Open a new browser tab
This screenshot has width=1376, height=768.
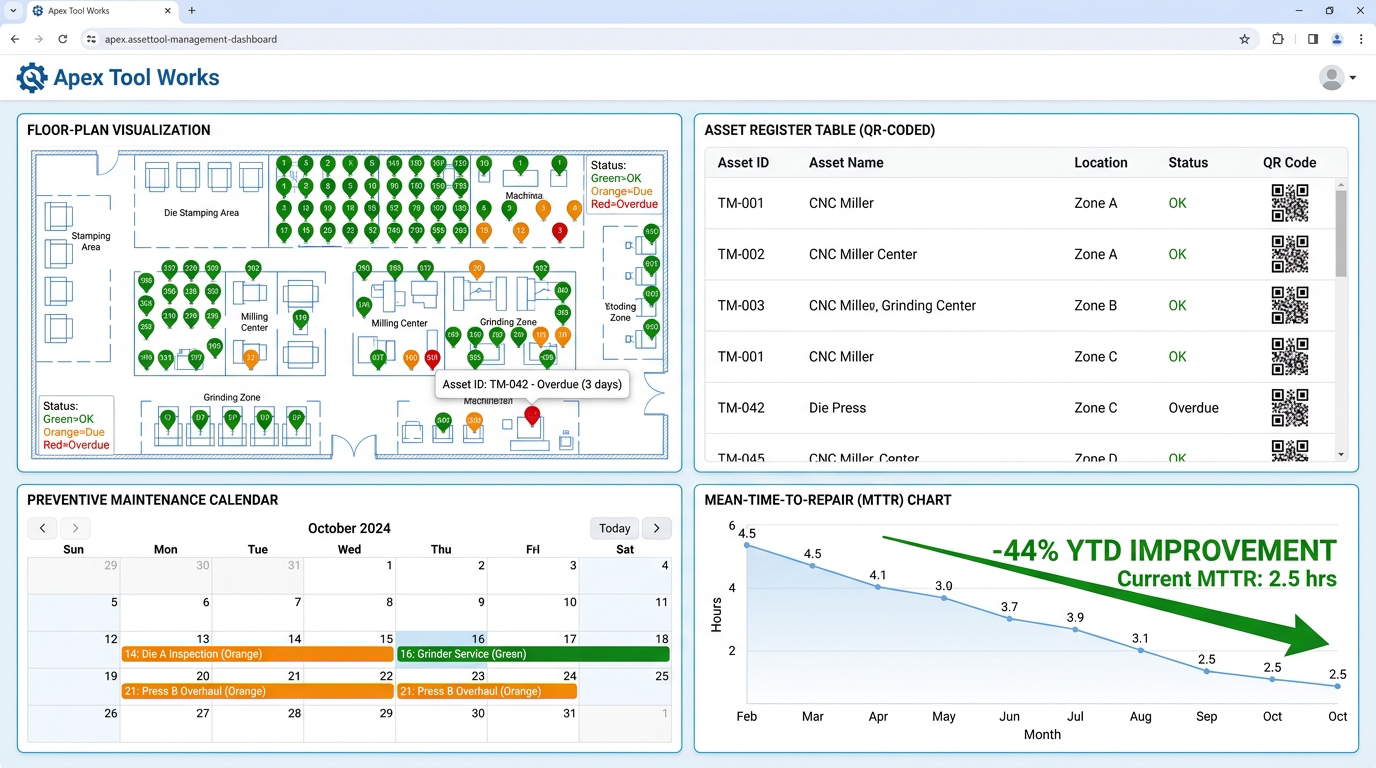point(192,11)
